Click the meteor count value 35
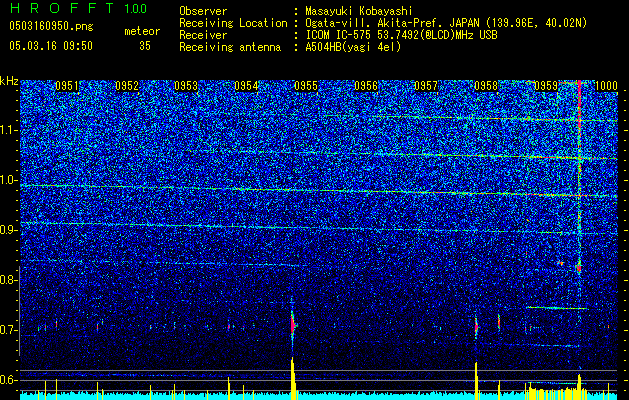The image size is (629, 400). pos(145,46)
